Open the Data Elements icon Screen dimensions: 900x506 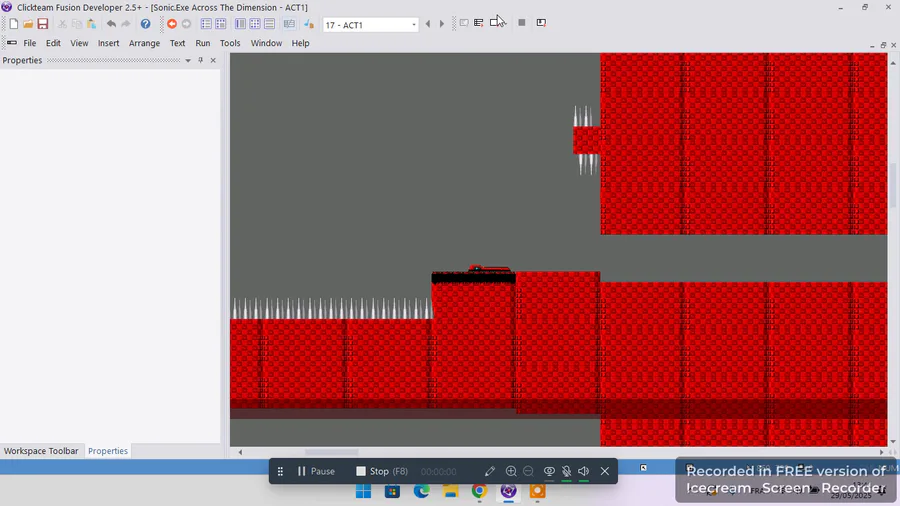click(269, 24)
